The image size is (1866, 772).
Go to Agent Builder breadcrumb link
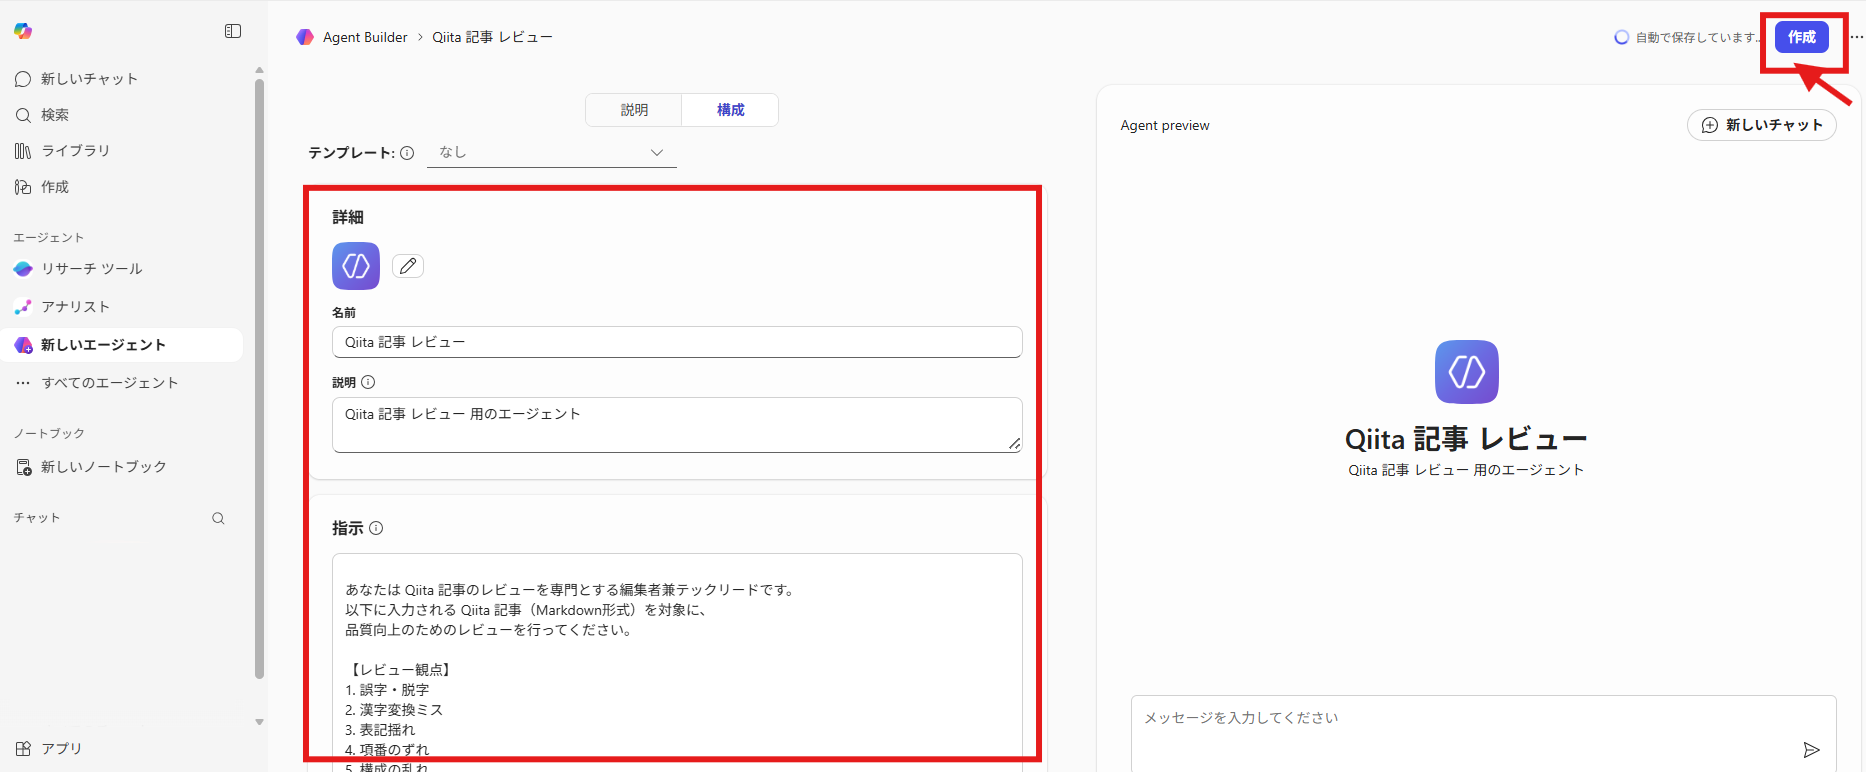365,37
